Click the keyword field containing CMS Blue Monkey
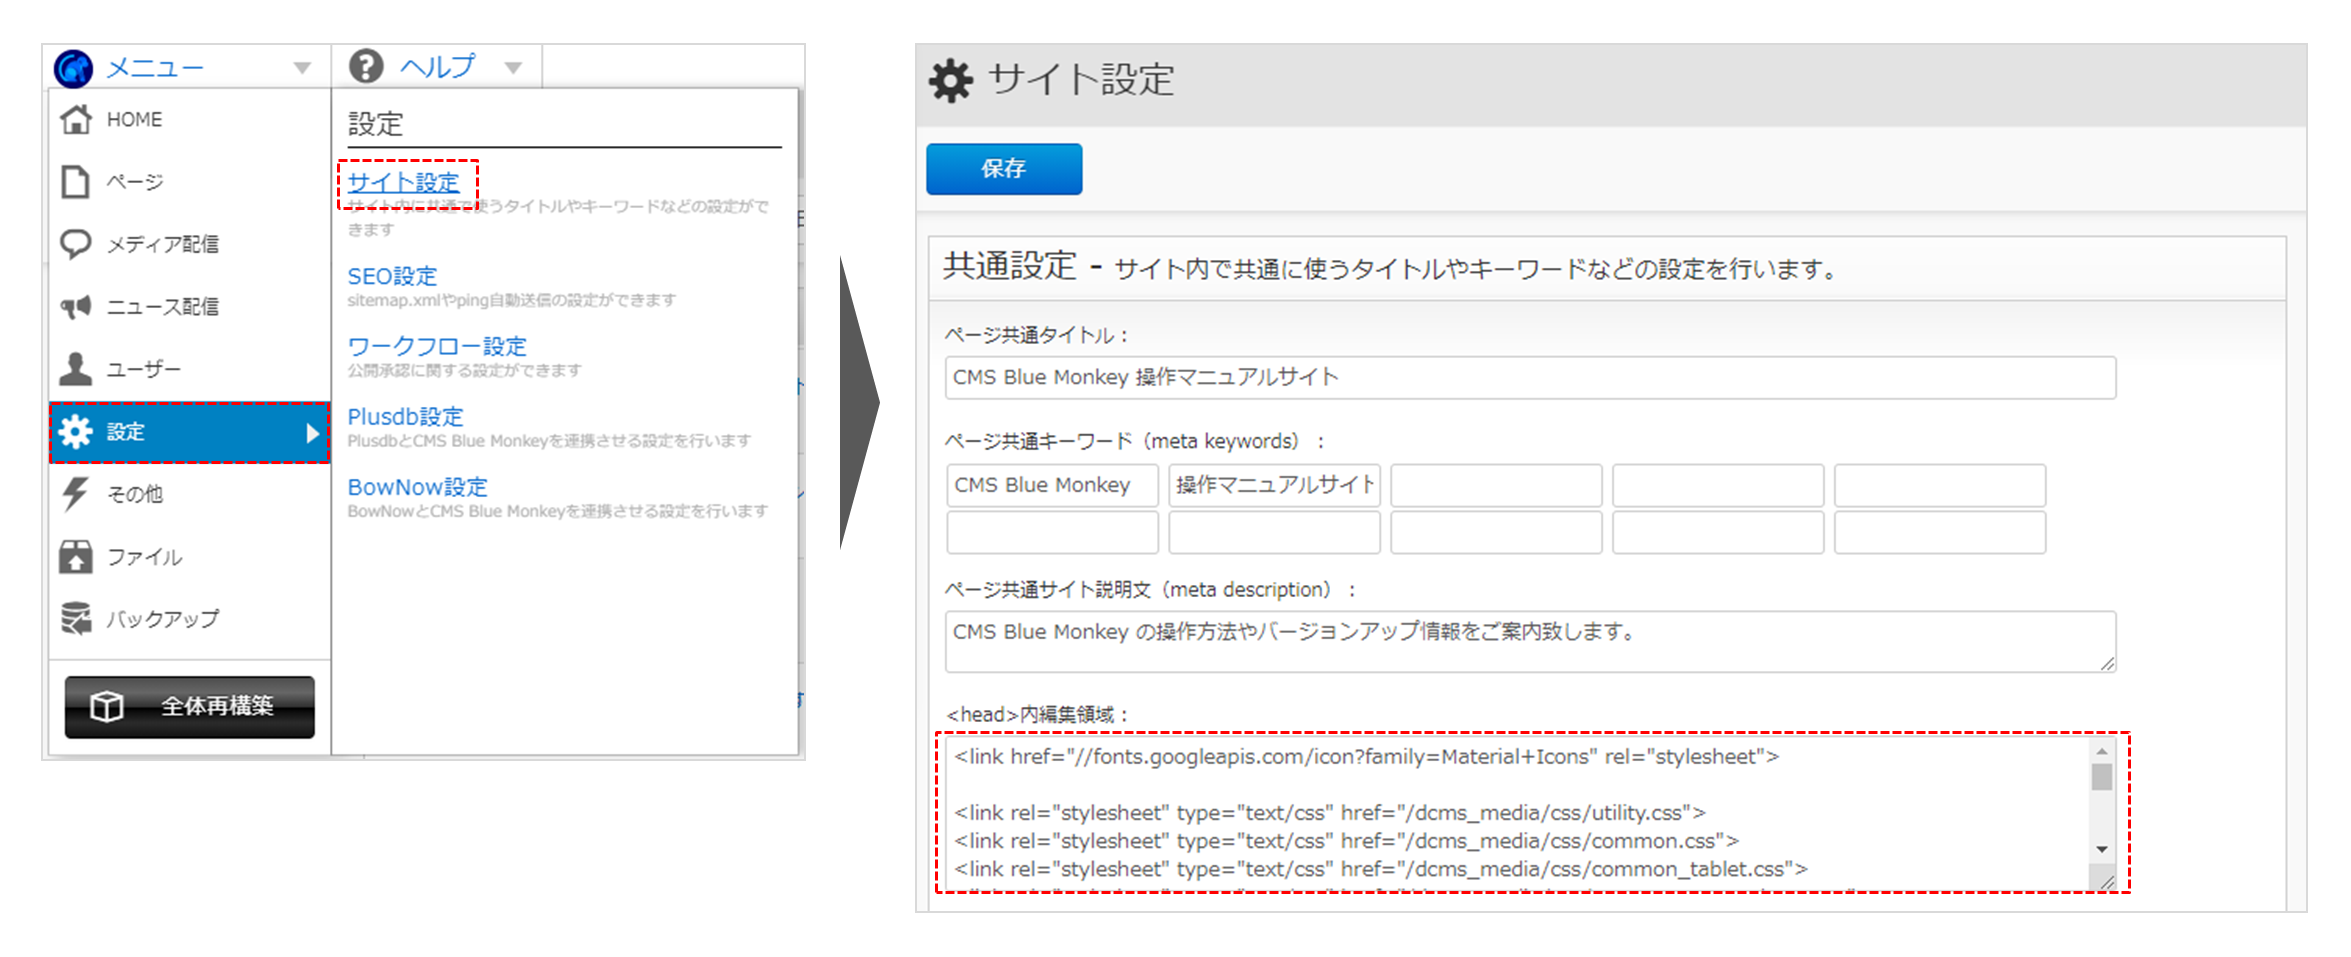The image size is (2351, 957). (1053, 485)
